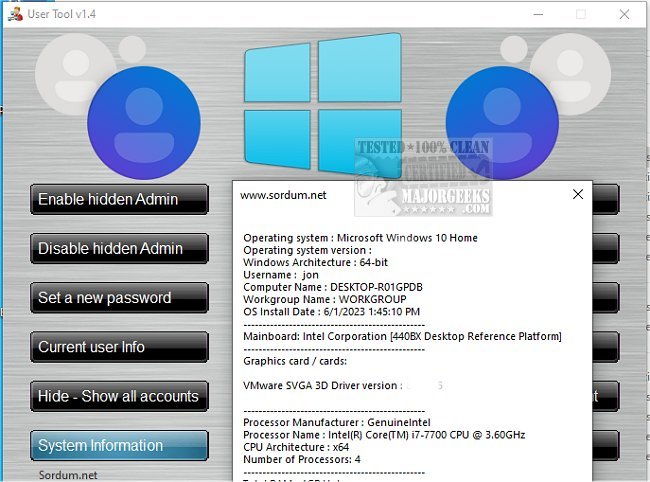This screenshot has height=482, width=650.
Task: Select the Graphics card / cards line
Action: coord(295,361)
